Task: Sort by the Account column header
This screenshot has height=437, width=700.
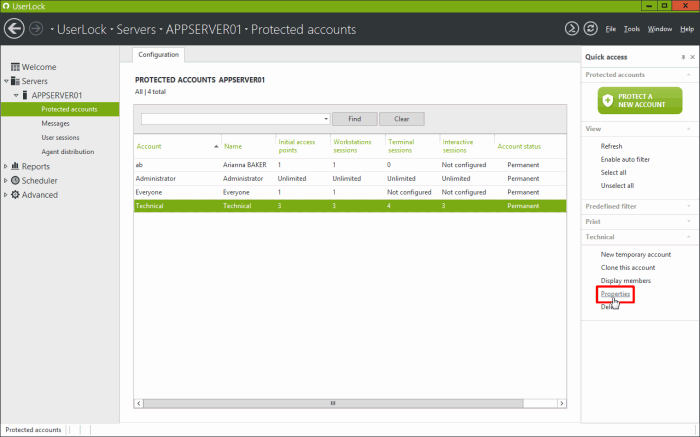Action: [x=177, y=146]
